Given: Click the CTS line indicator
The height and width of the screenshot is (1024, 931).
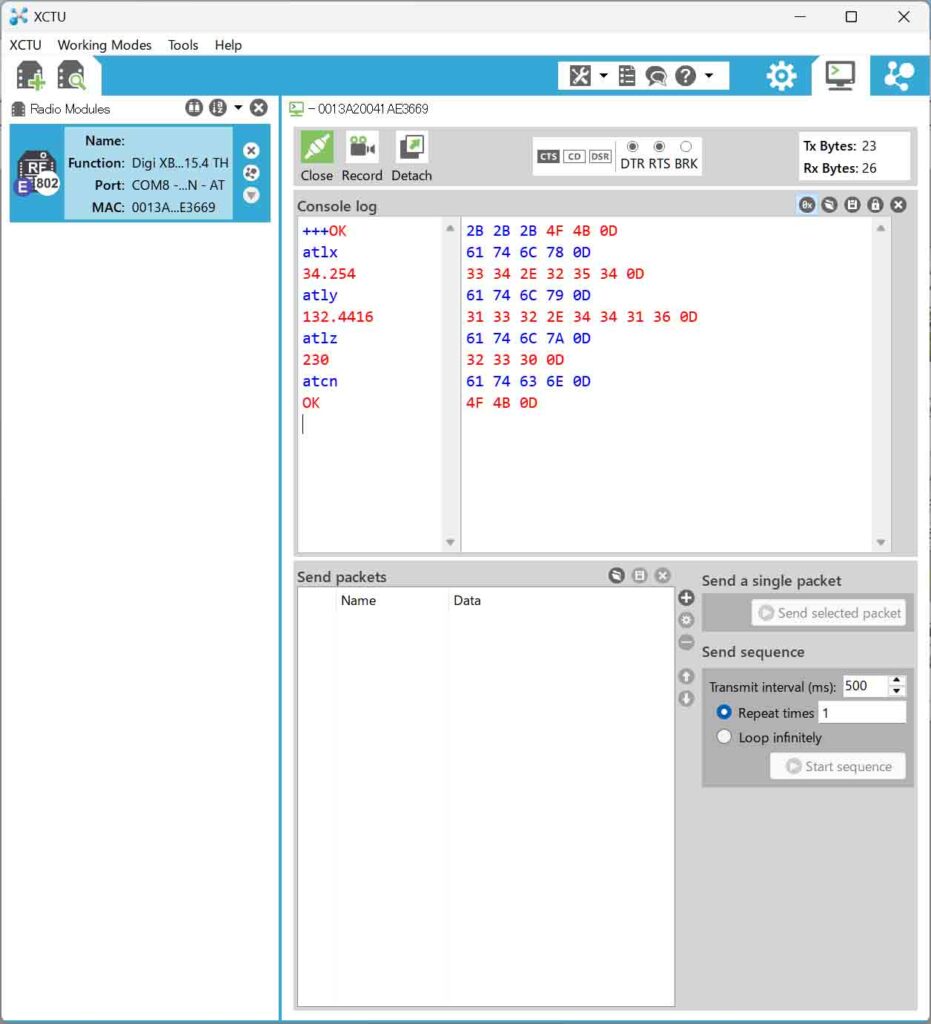Looking at the screenshot, I should pos(548,156).
